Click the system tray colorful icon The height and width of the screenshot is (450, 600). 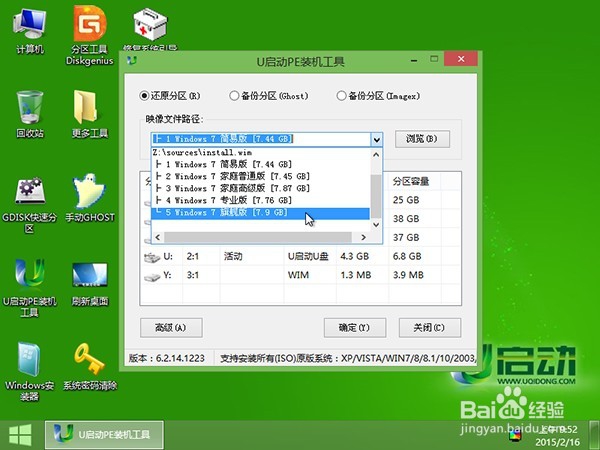[515, 435]
